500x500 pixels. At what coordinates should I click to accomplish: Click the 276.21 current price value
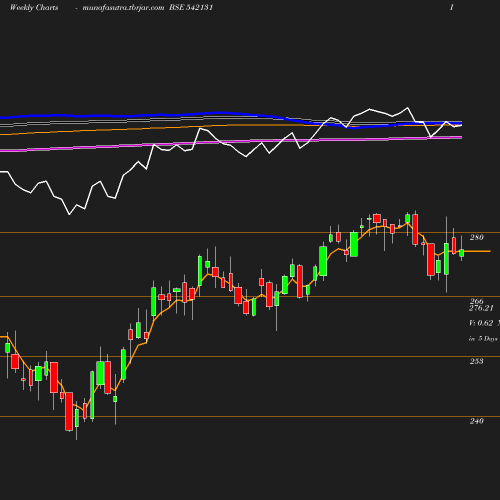(x=481, y=308)
